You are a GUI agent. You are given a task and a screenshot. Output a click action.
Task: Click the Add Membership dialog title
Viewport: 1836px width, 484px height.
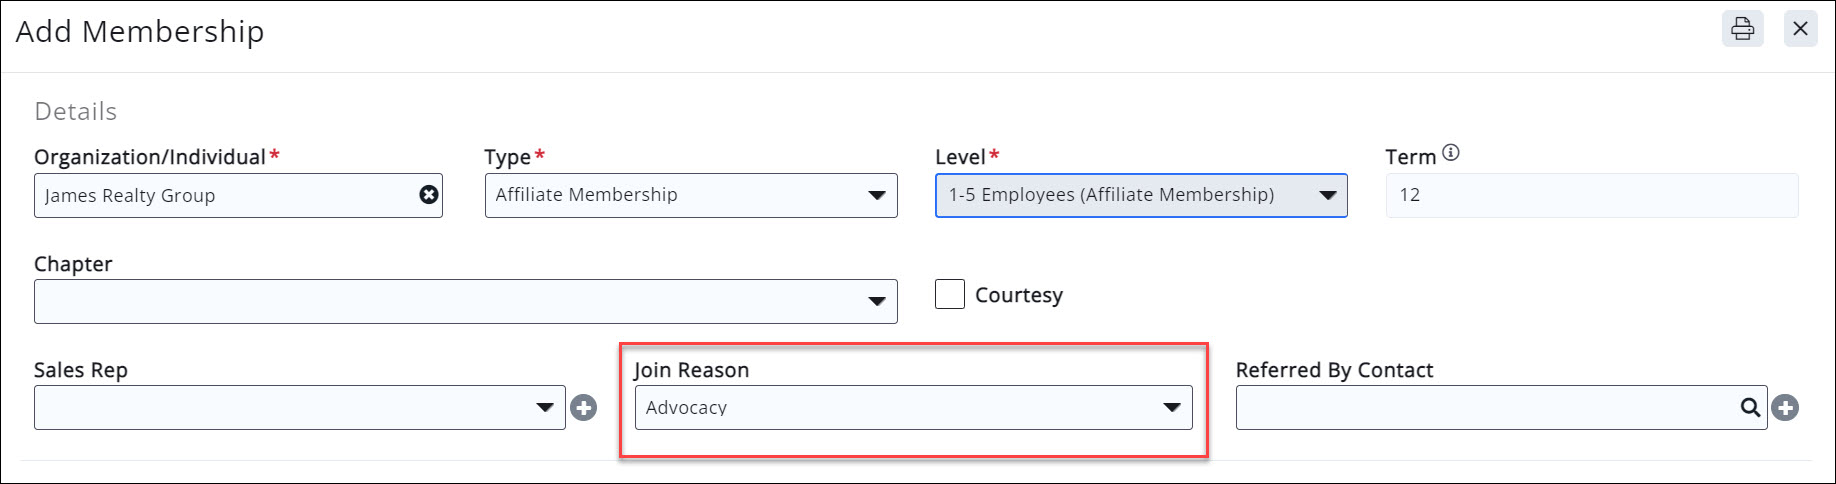140,31
